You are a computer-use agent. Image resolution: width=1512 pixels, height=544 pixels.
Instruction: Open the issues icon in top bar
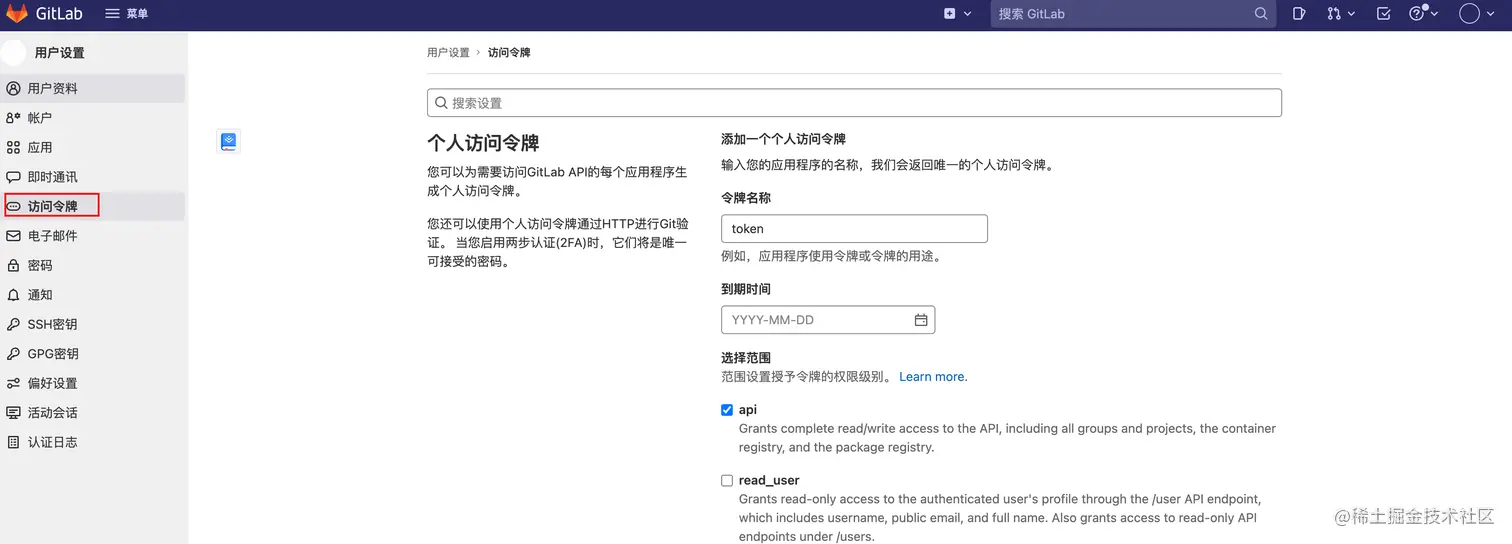click(1299, 14)
